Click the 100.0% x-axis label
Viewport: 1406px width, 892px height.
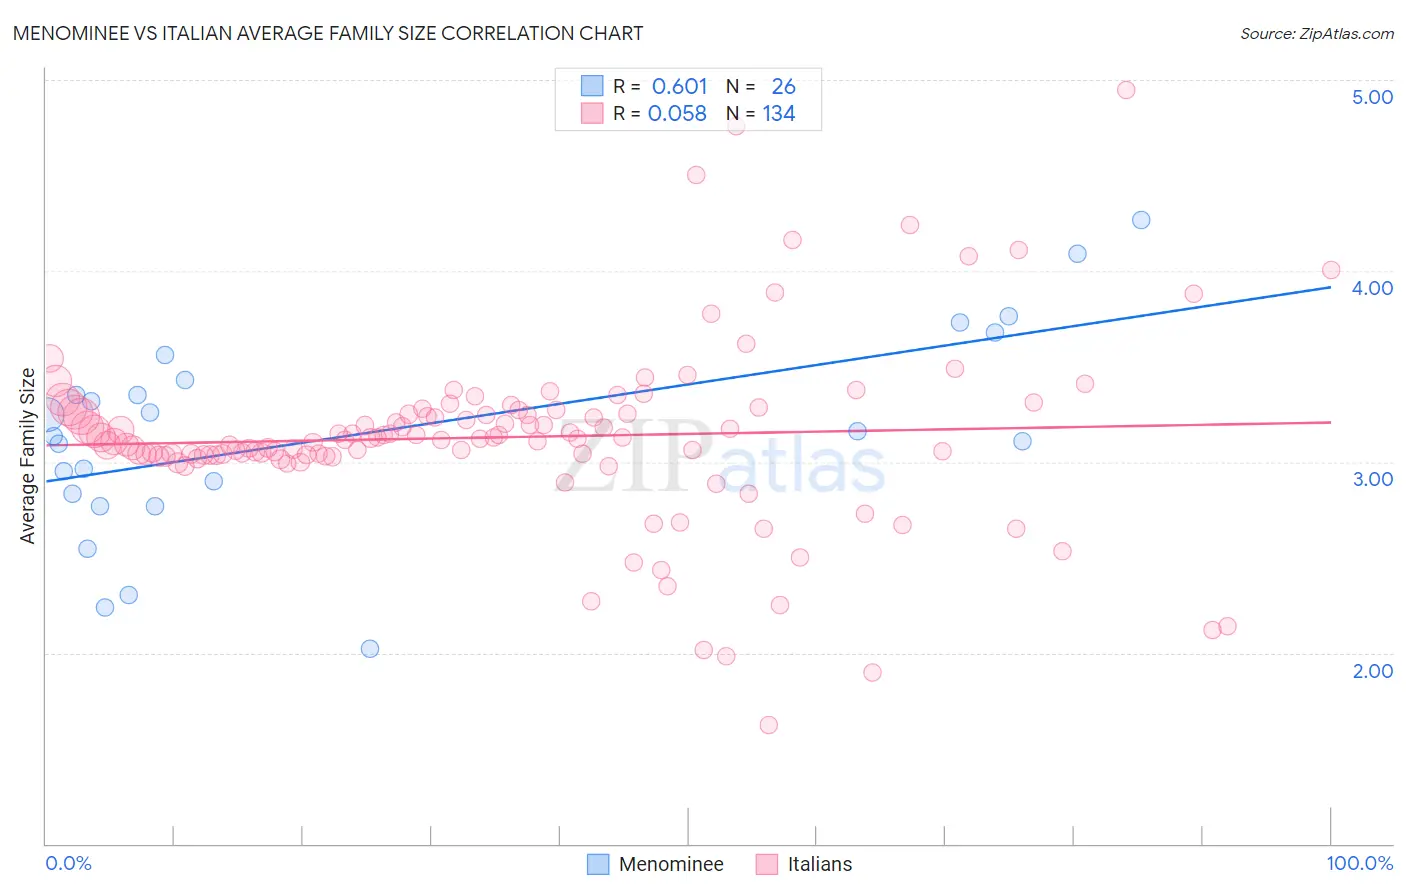coord(1360,863)
